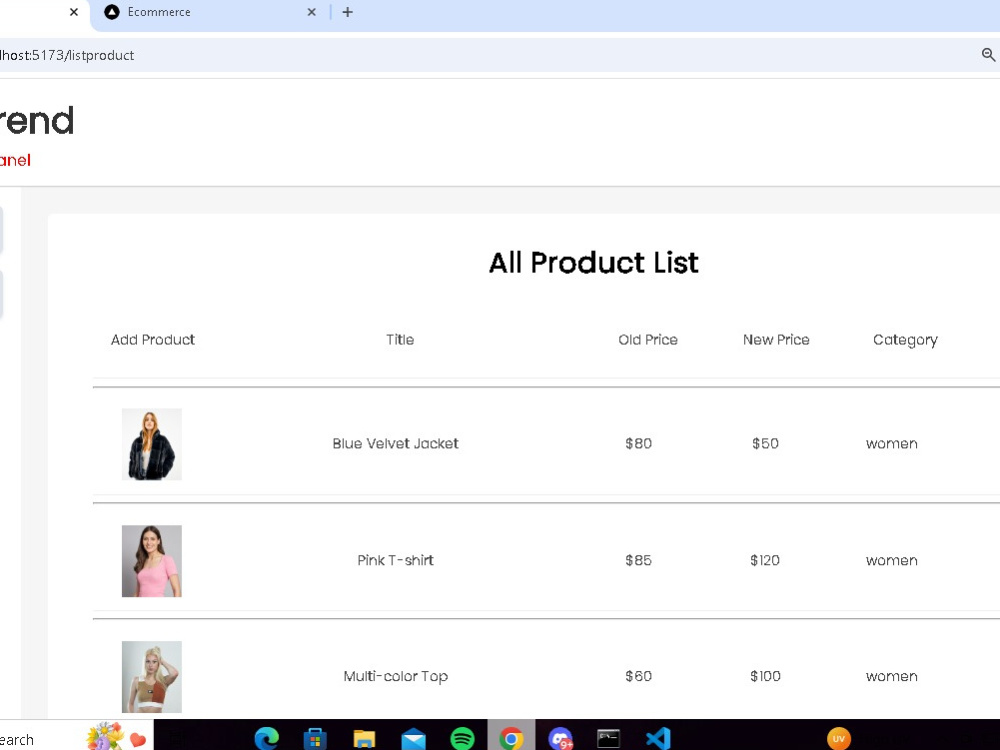Image resolution: width=1000 pixels, height=750 pixels.
Task: Click the flower search highlight icon
Action: point(105,737)
